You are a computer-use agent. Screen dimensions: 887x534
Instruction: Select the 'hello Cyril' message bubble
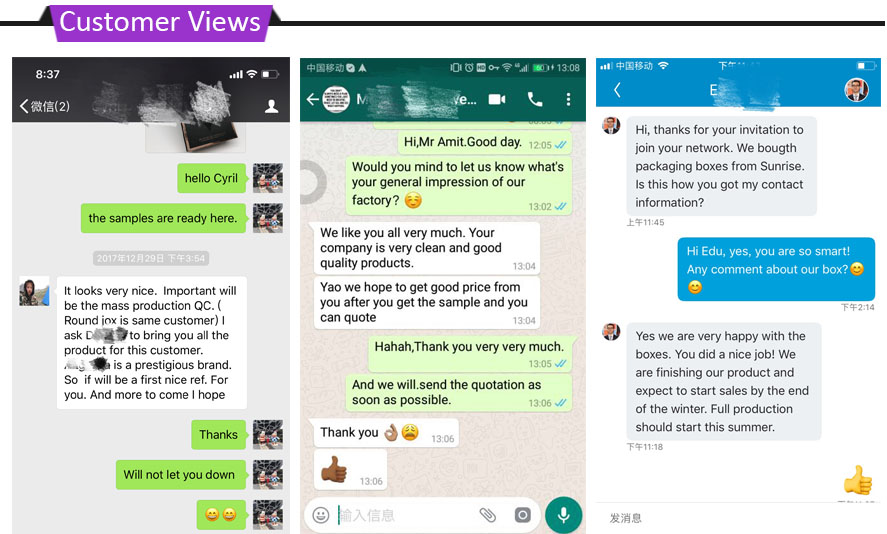point(212,178)
